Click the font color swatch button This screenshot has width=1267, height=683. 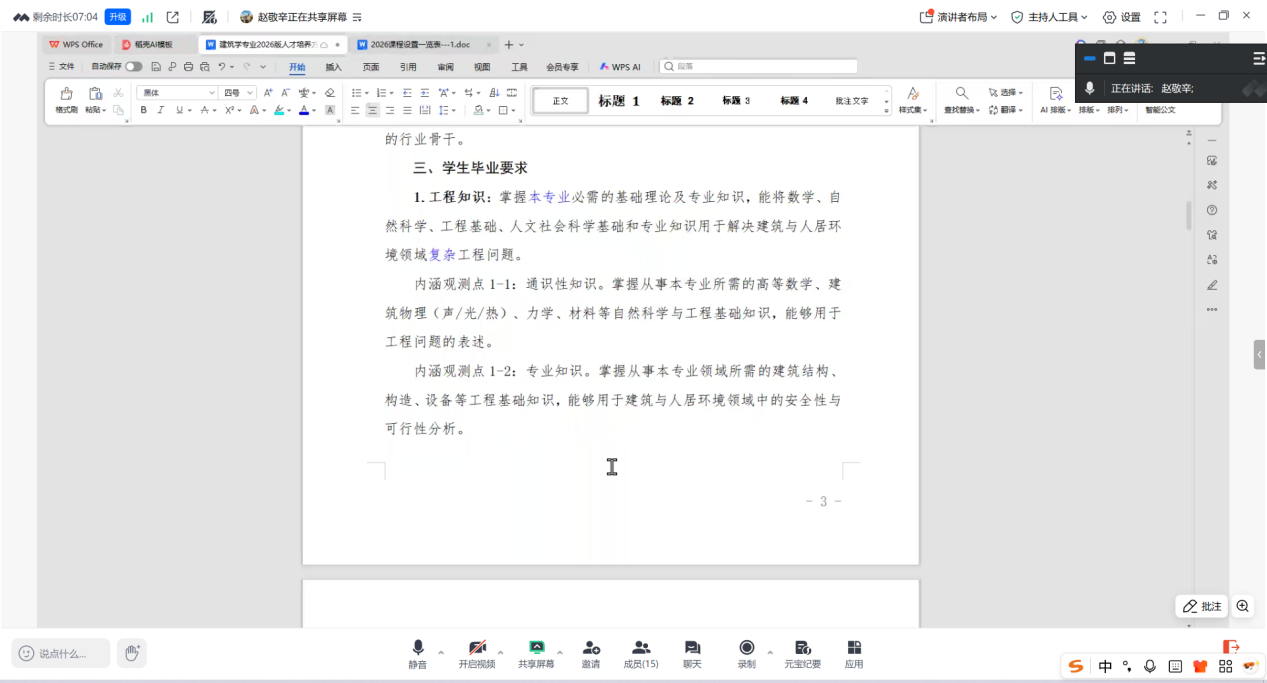(304, 111)
